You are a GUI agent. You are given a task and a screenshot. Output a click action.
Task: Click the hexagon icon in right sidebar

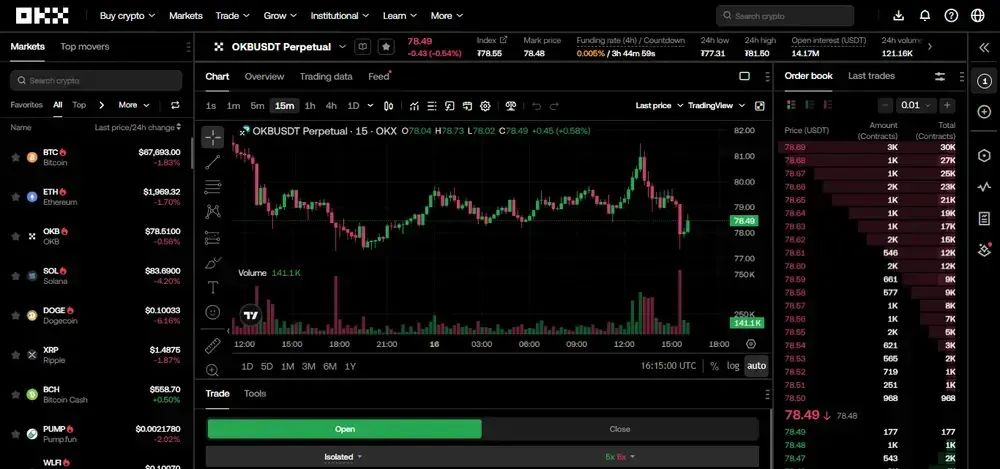[983, 156]
